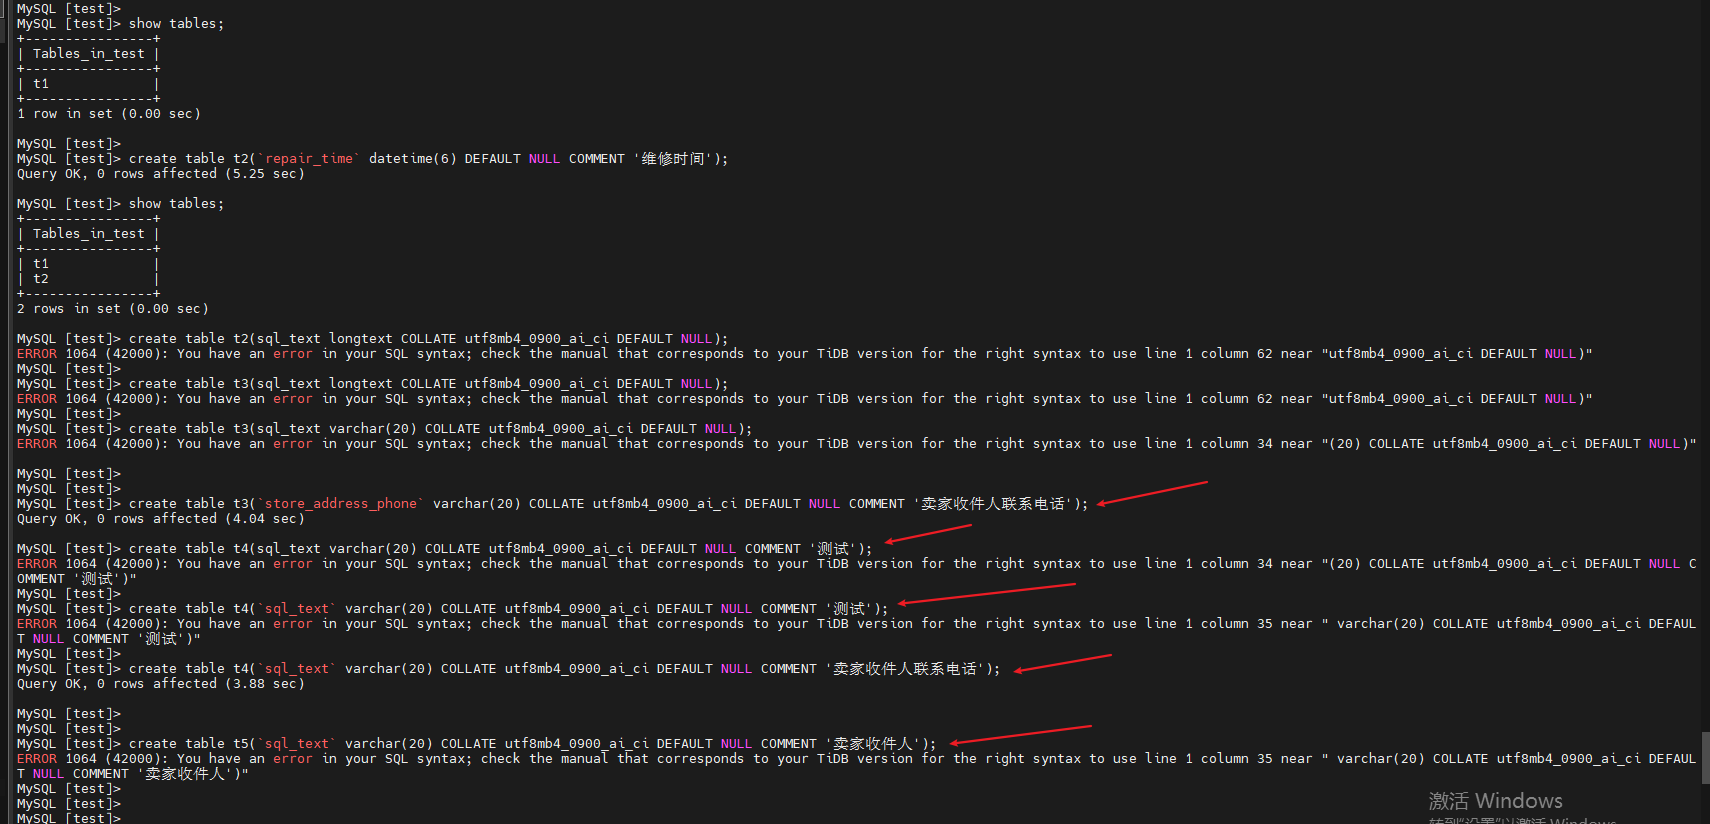Click the 'Query OK' line showing 4.04 sec
The width and height of the screenshot is (1710, 824).
[x=160, y=519]
